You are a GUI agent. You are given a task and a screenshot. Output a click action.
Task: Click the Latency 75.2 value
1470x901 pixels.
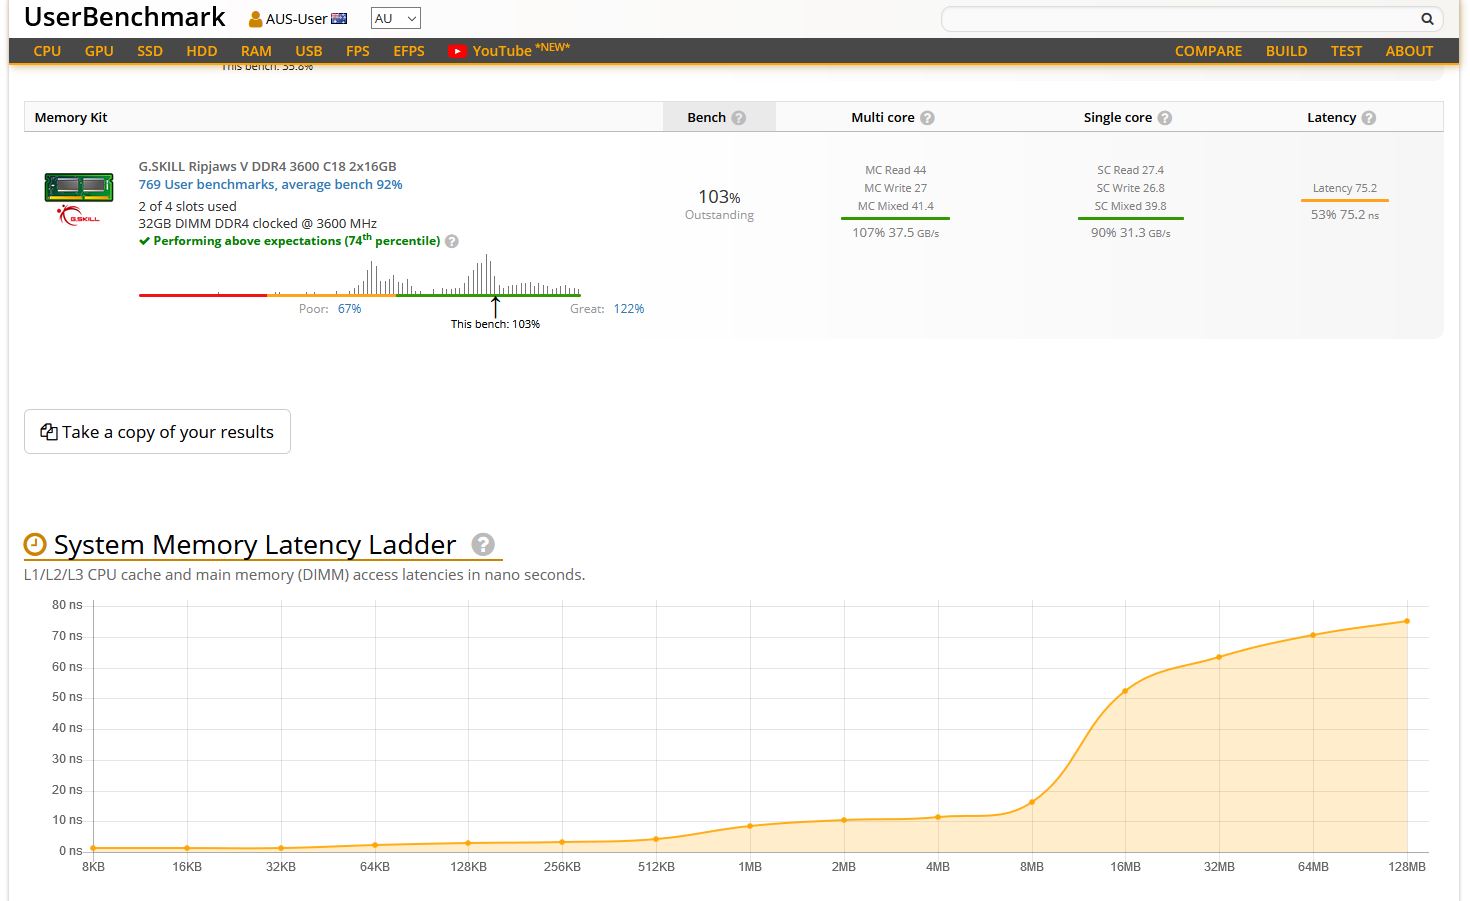point(1344,189)
